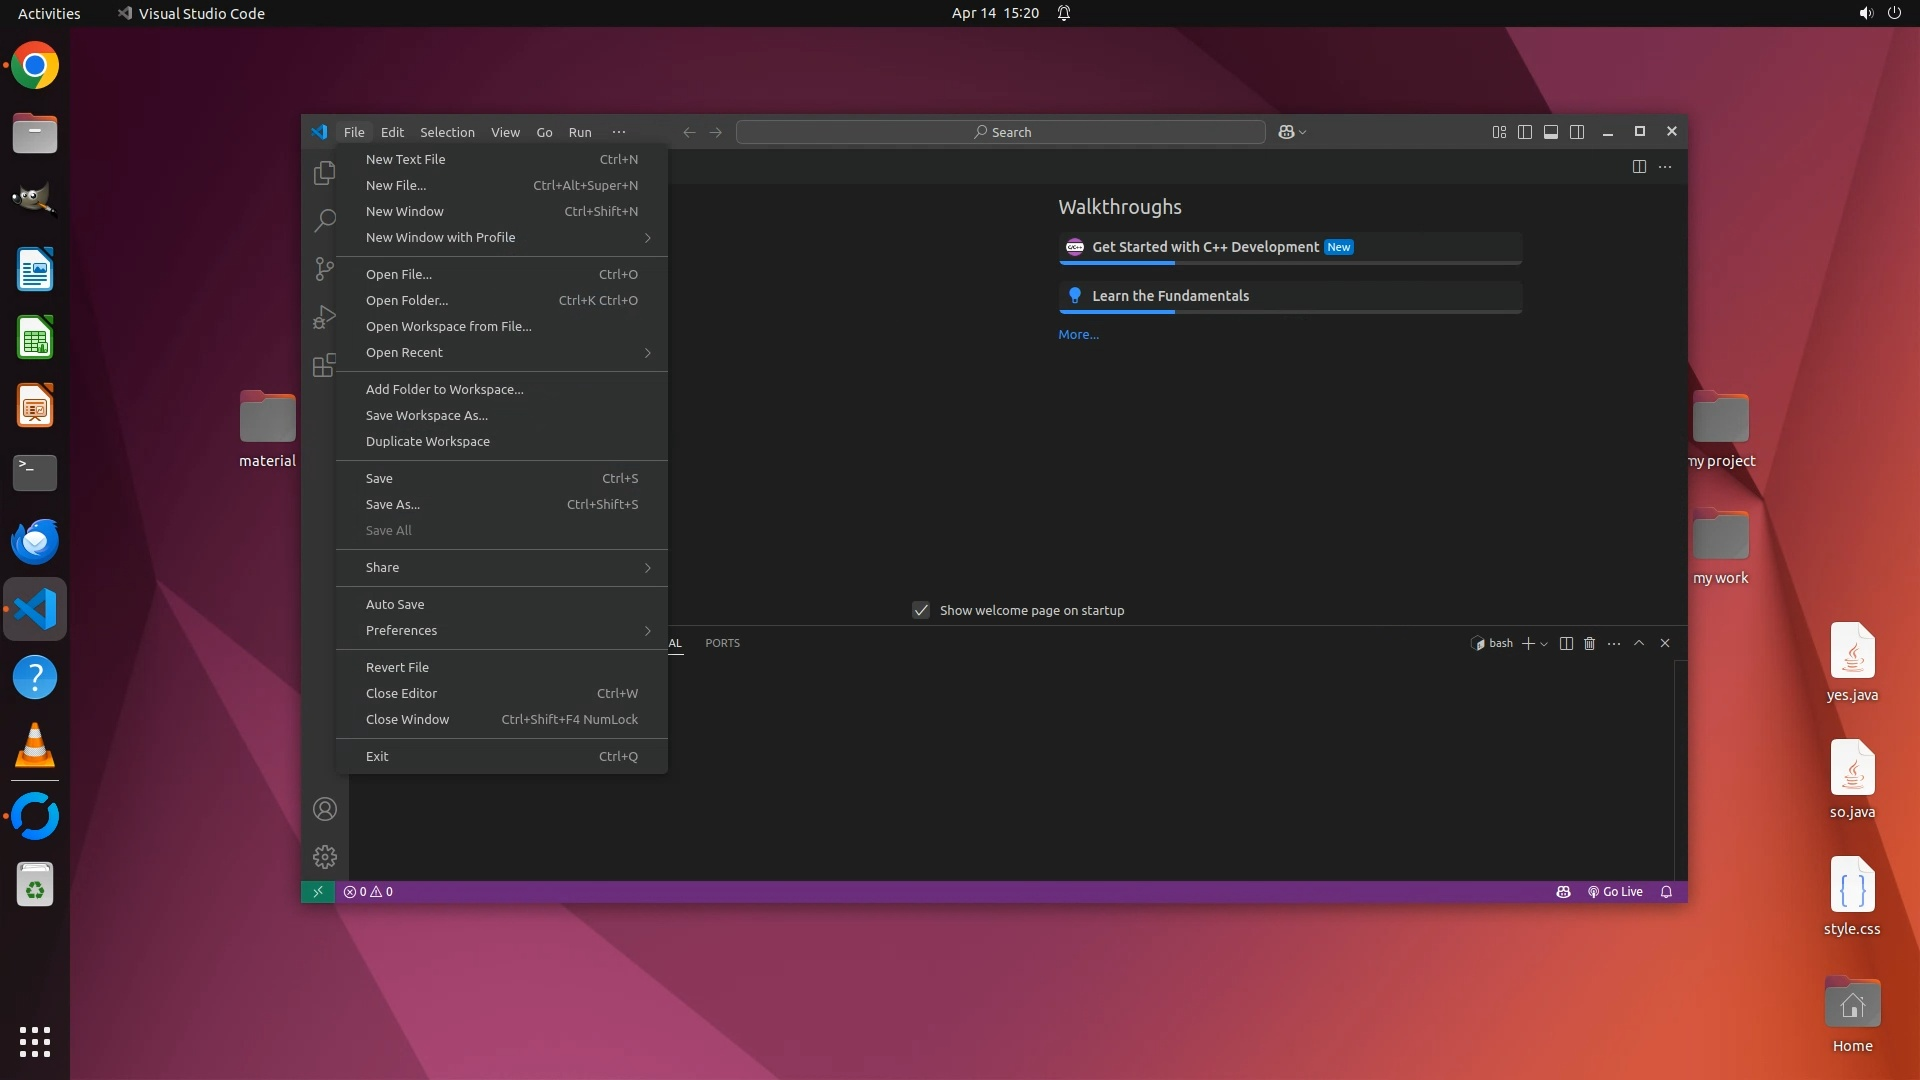Viewport: 1920px width, 1080px height.
Task: Choose Save As... from File menu
Action: 393,505
